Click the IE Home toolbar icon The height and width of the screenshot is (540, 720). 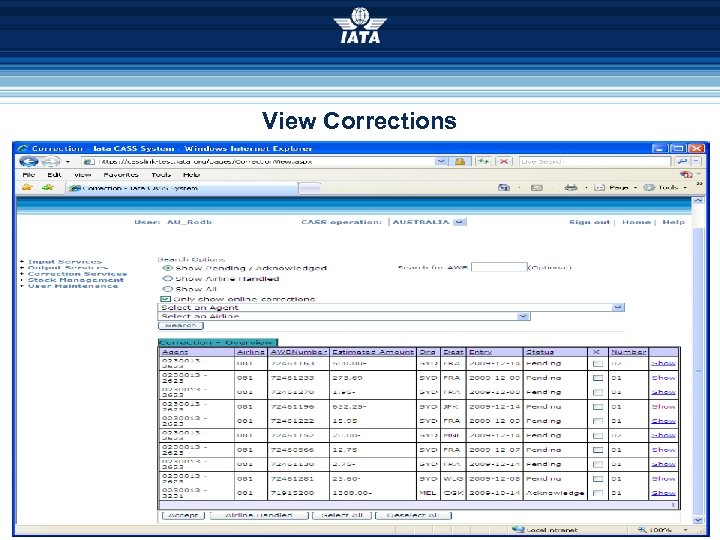[504, 187]
